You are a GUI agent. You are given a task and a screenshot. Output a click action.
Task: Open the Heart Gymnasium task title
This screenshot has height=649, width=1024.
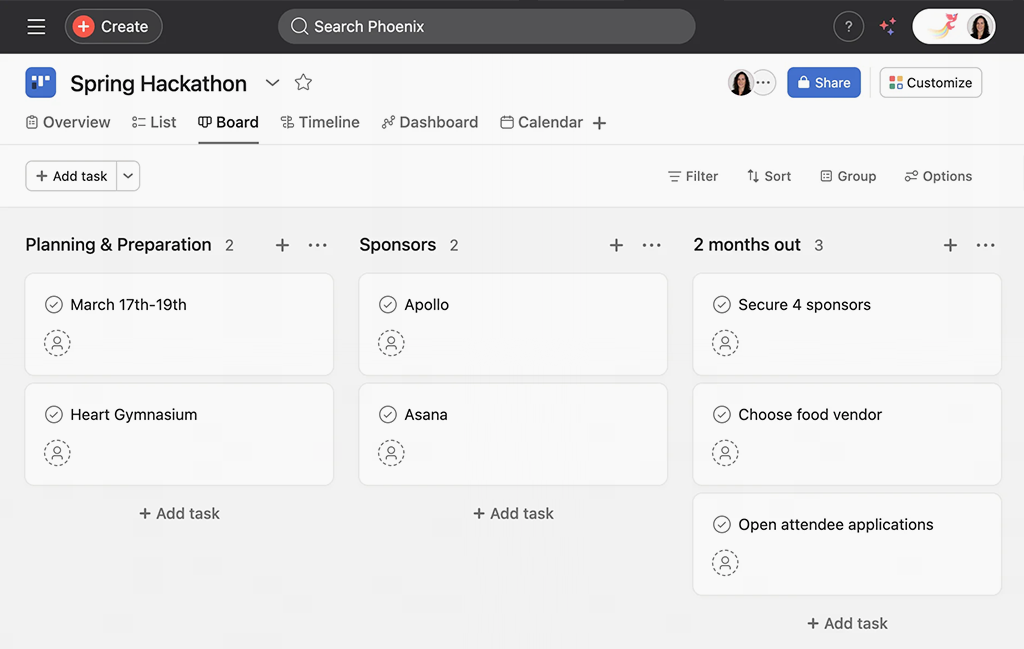[134, 415]
